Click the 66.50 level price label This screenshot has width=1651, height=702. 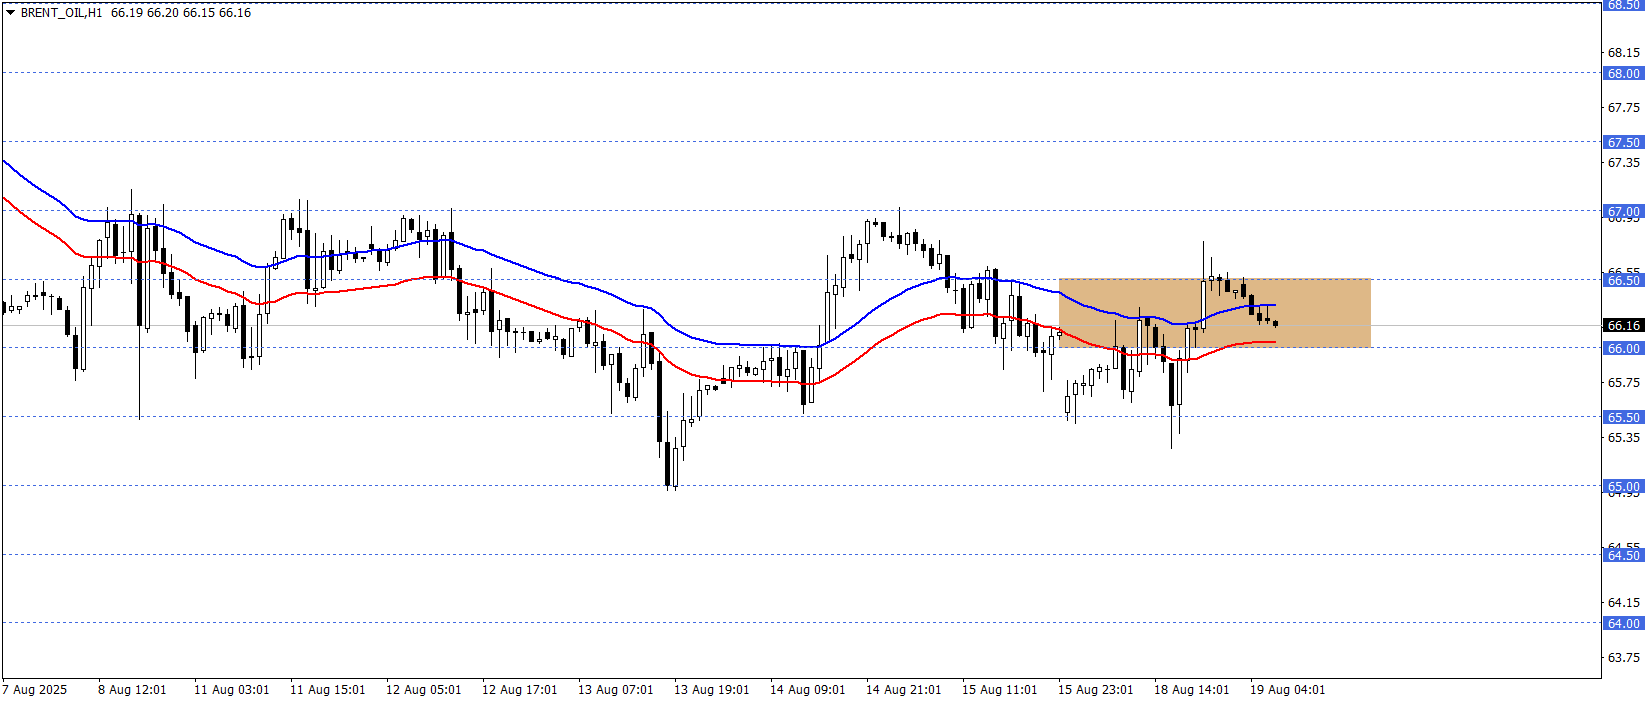(x=1624, y=280)
